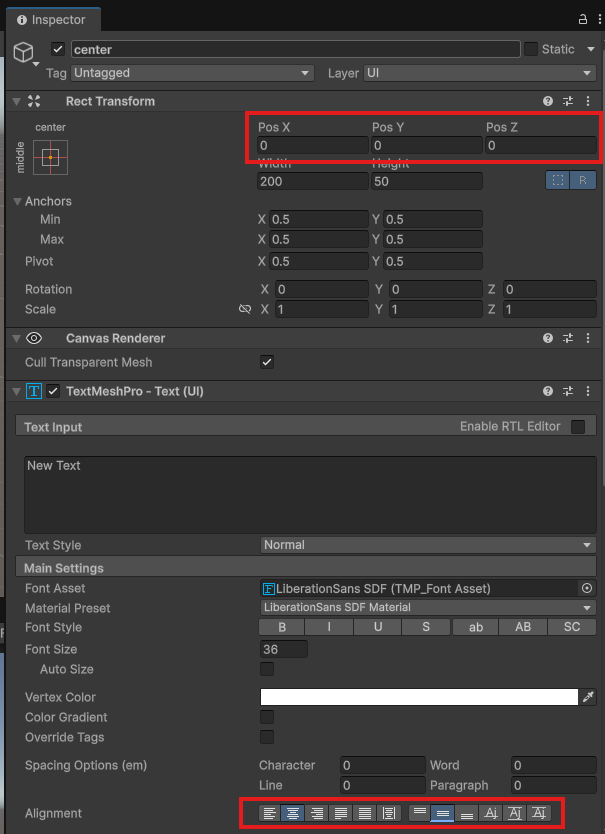Click the Rect Transform help icon

548,101
